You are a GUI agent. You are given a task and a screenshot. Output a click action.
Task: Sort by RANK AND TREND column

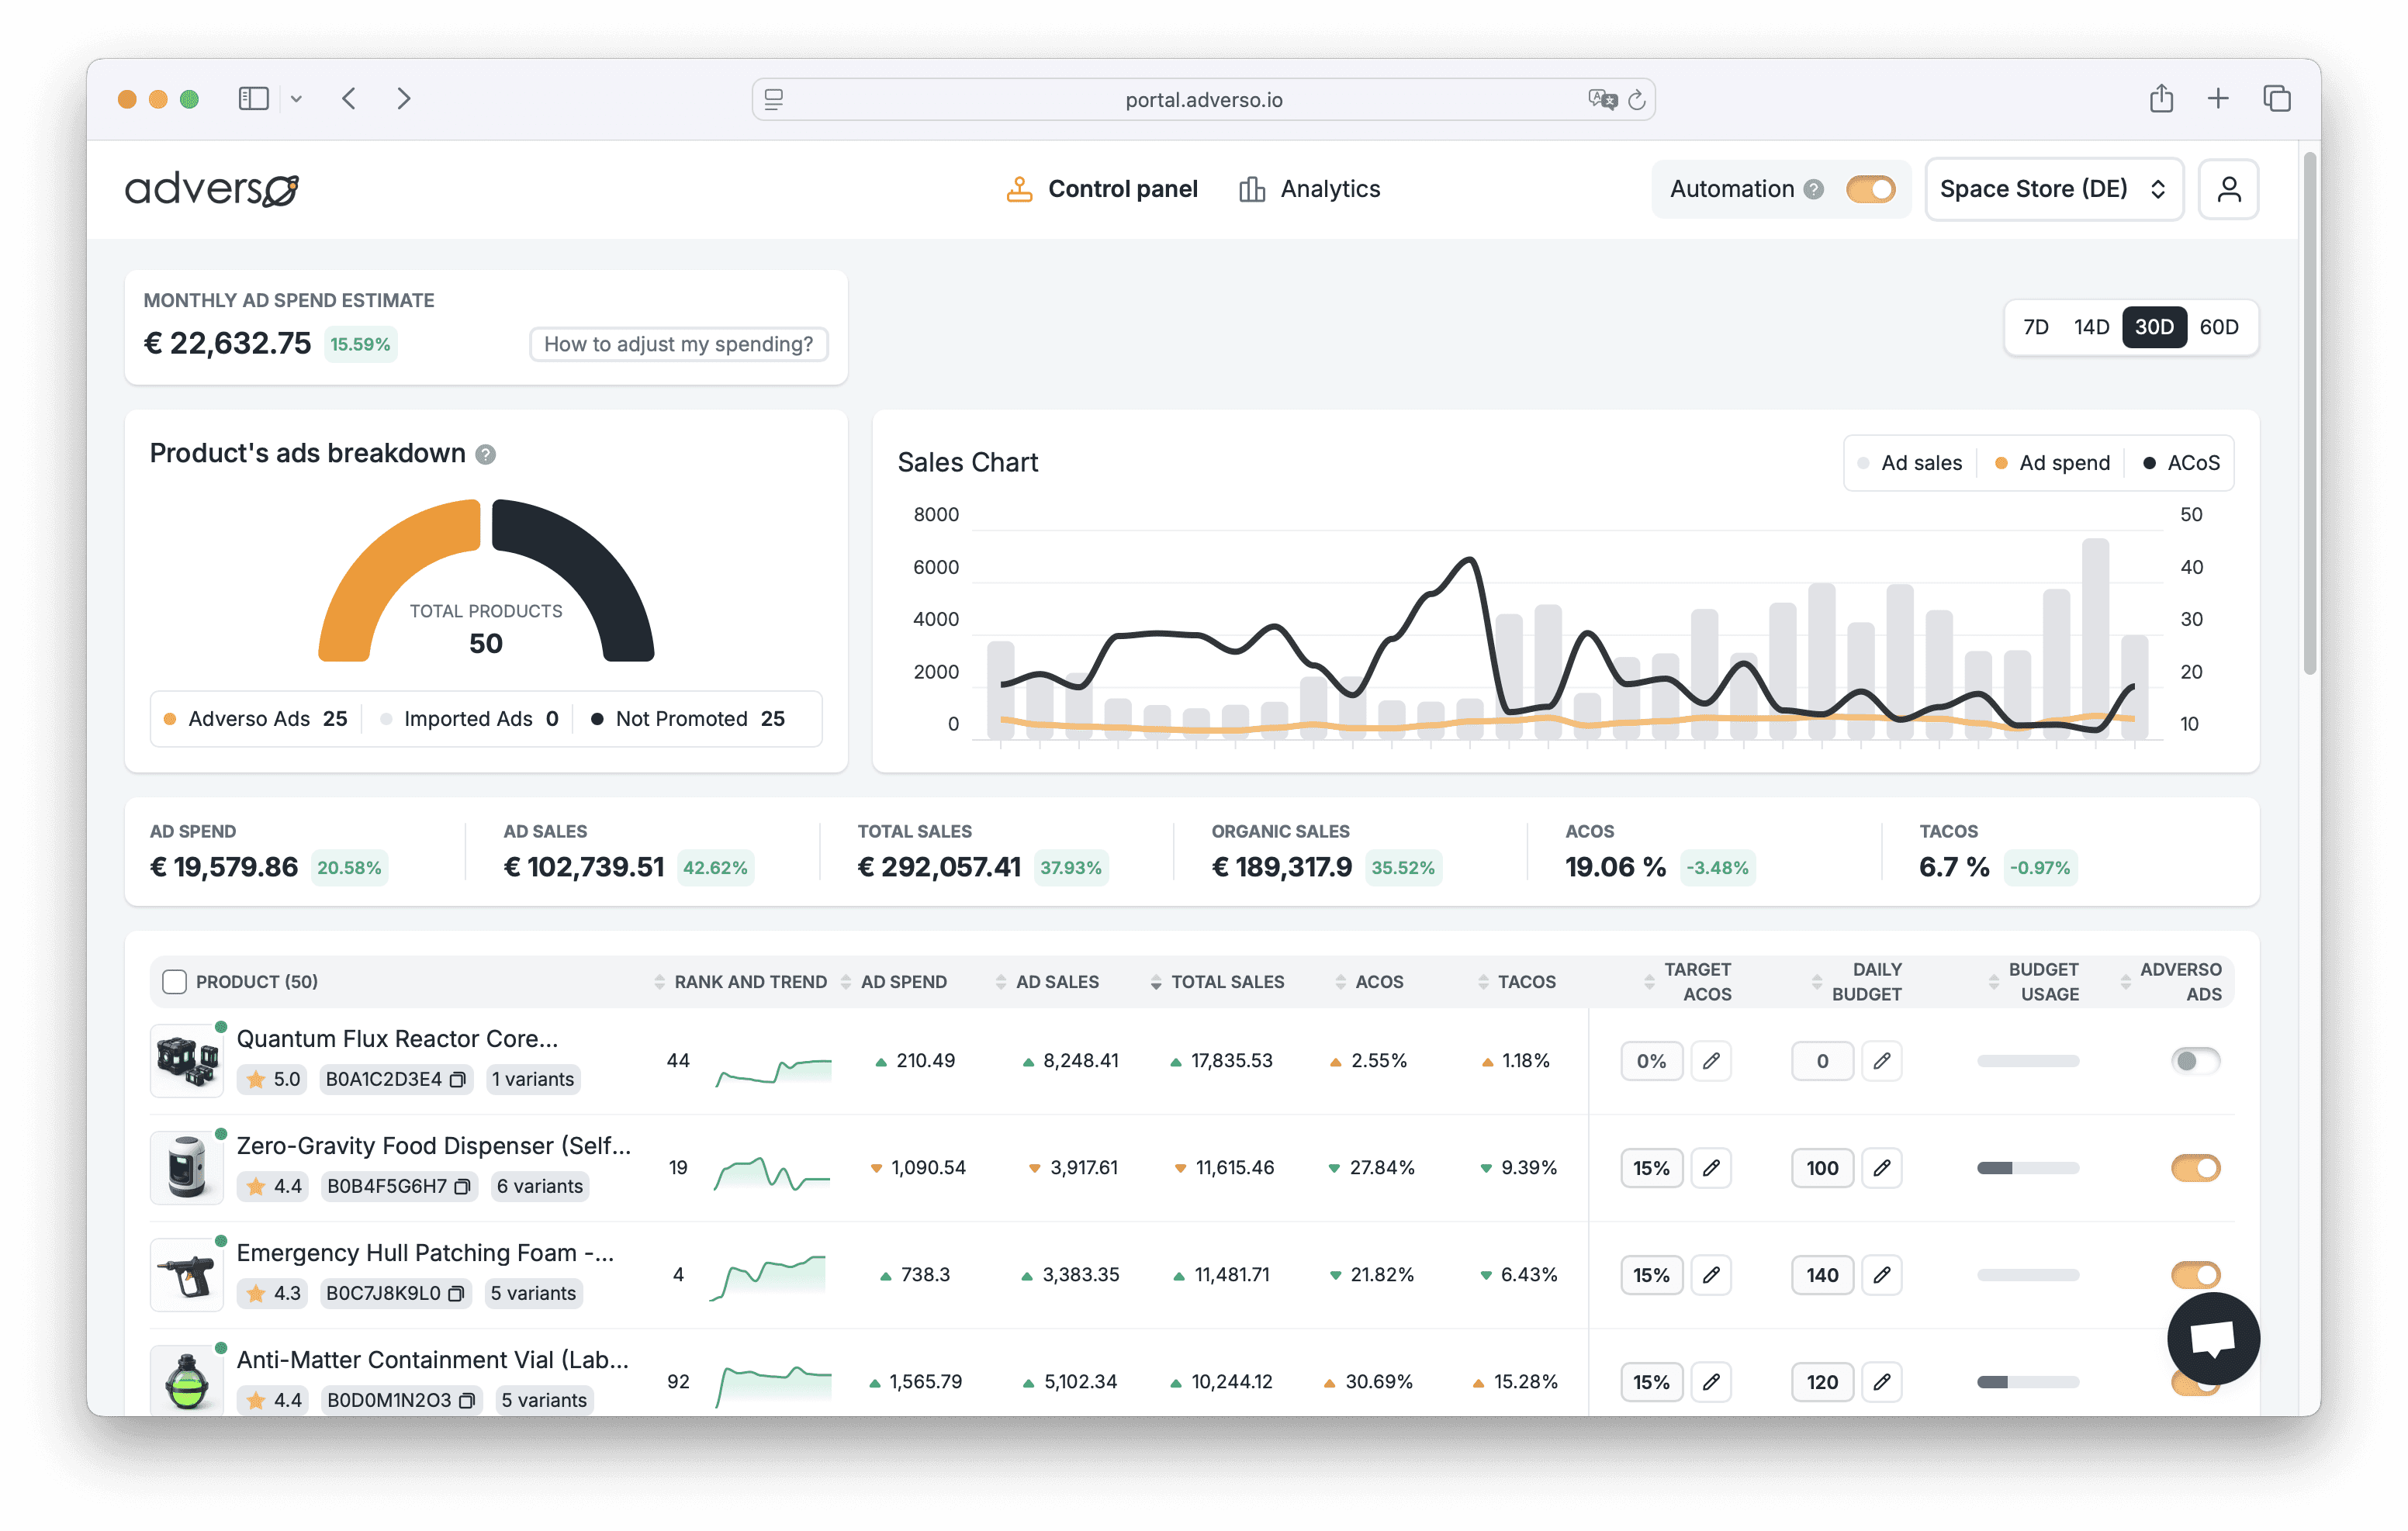[x=740, y=982]
